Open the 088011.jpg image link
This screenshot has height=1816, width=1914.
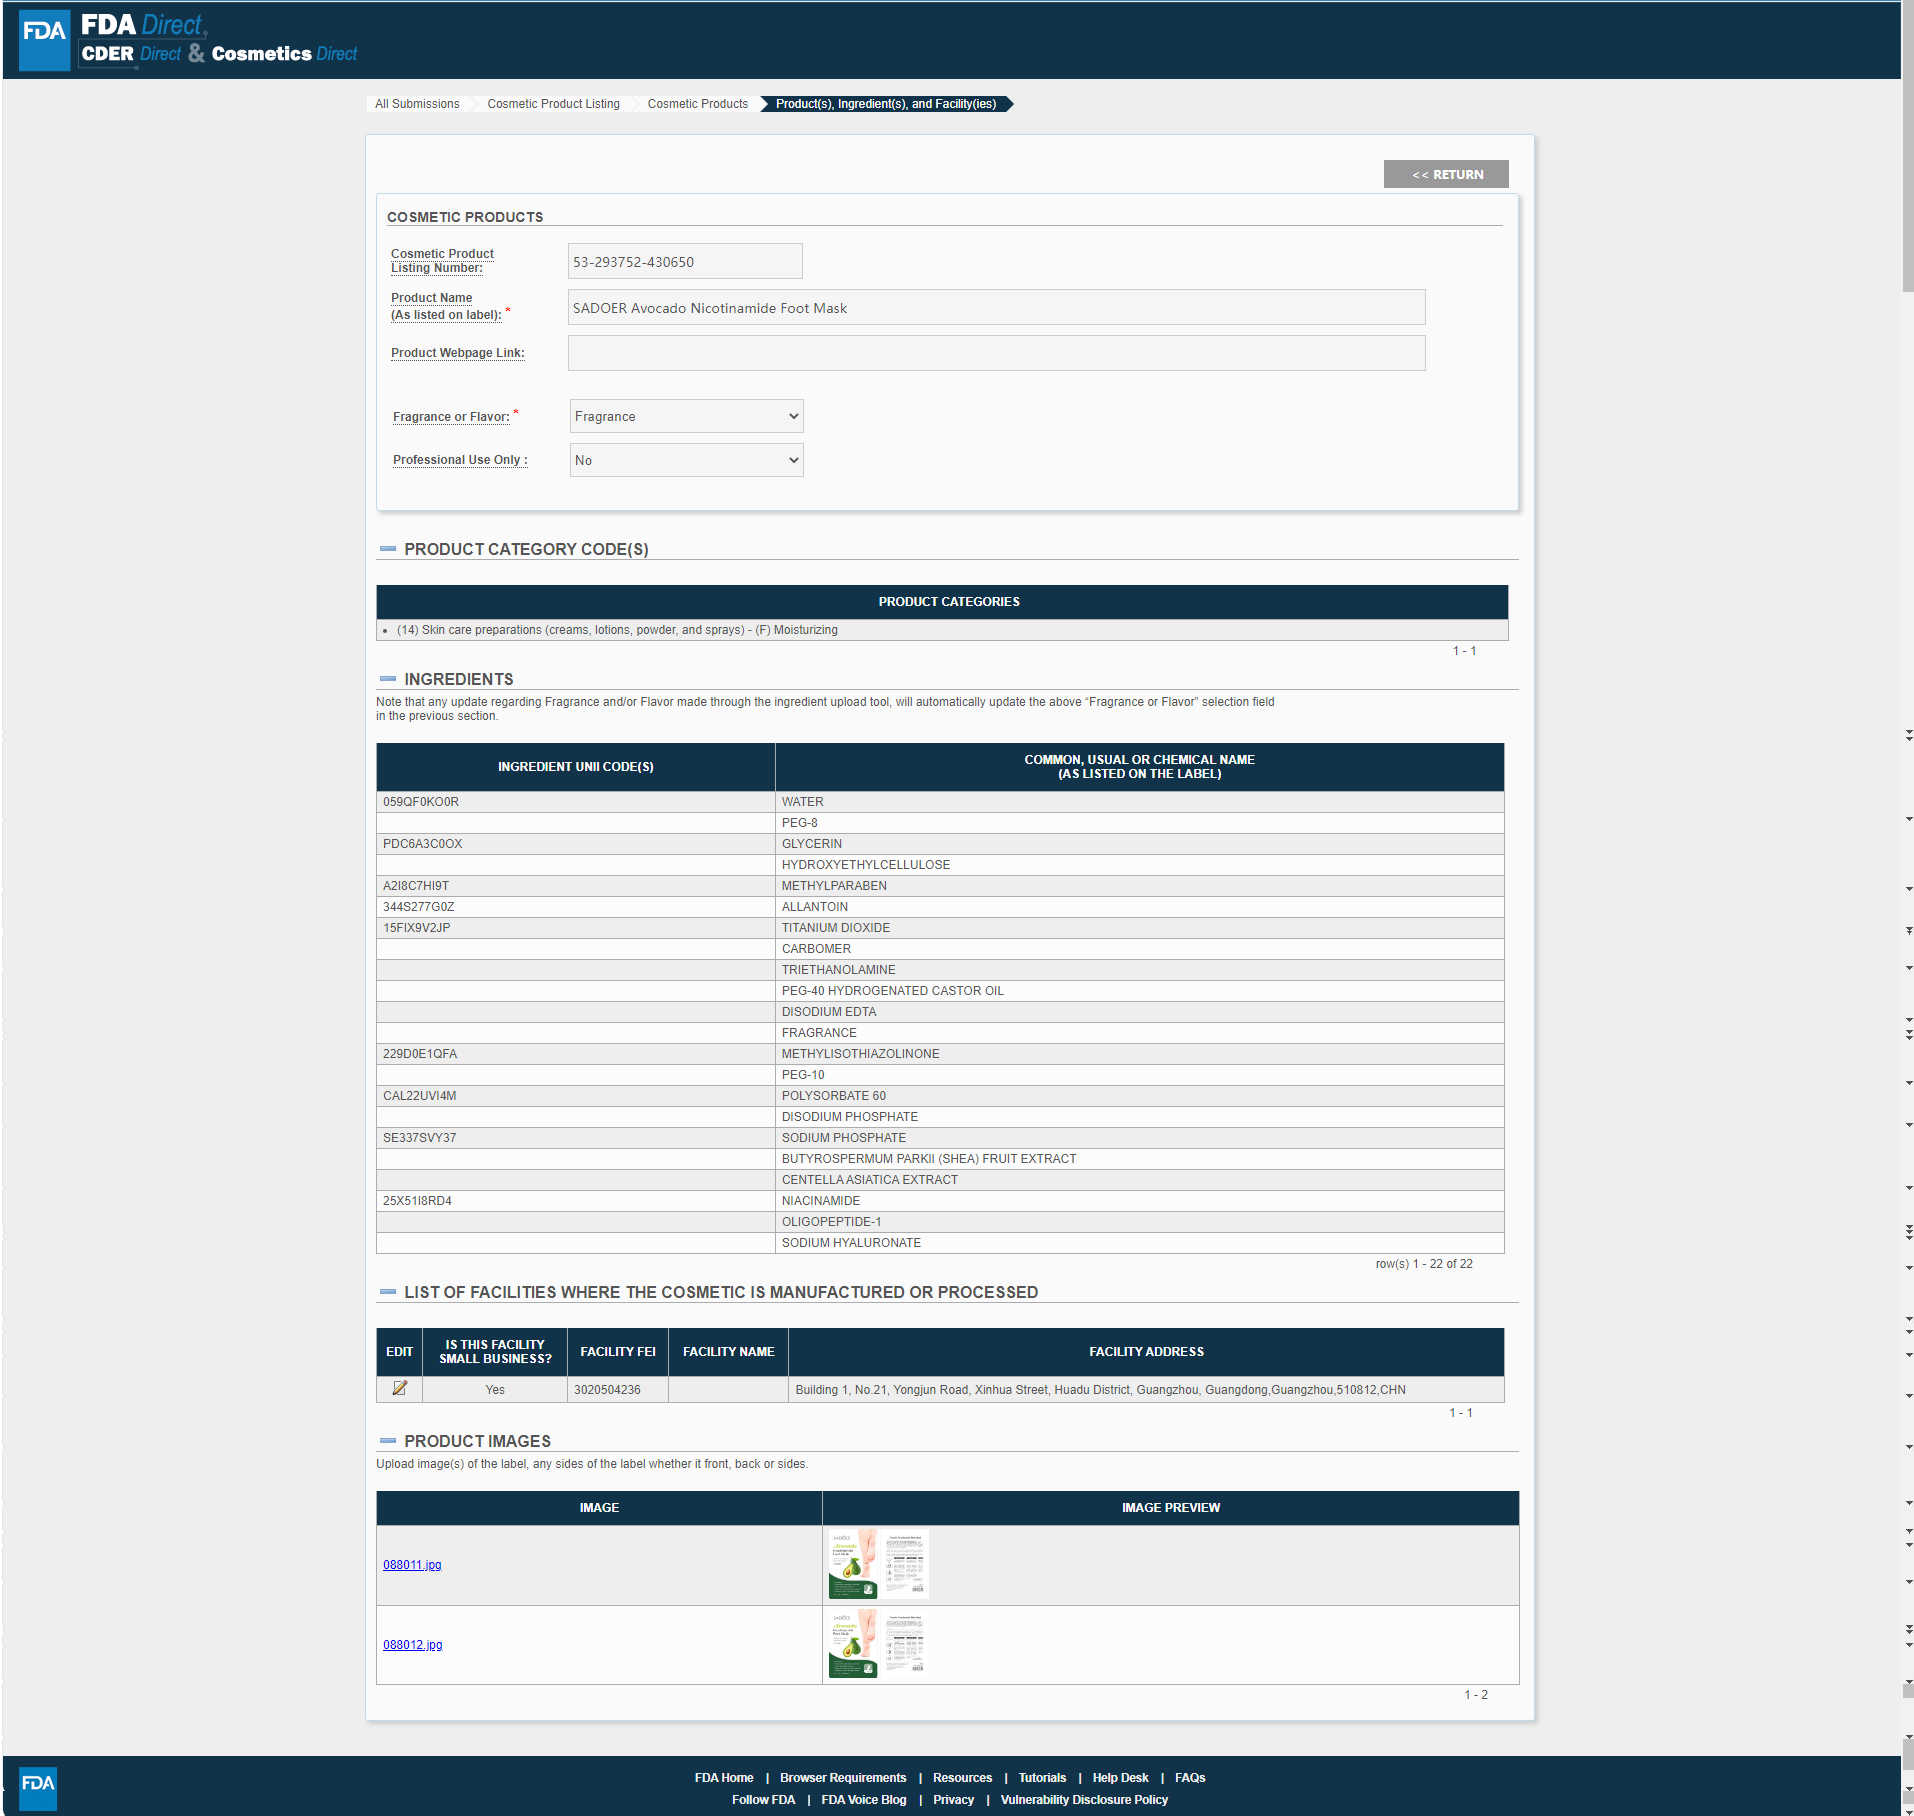click(412, 1565)
